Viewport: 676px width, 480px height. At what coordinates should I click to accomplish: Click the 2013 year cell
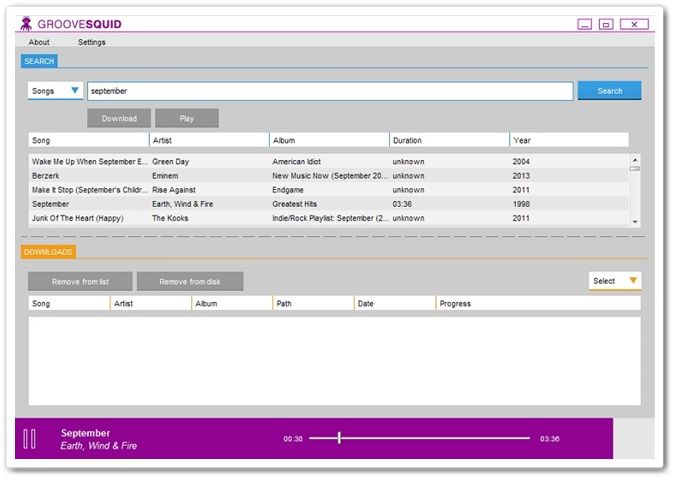pyautogui.click(x=521, y=176)
